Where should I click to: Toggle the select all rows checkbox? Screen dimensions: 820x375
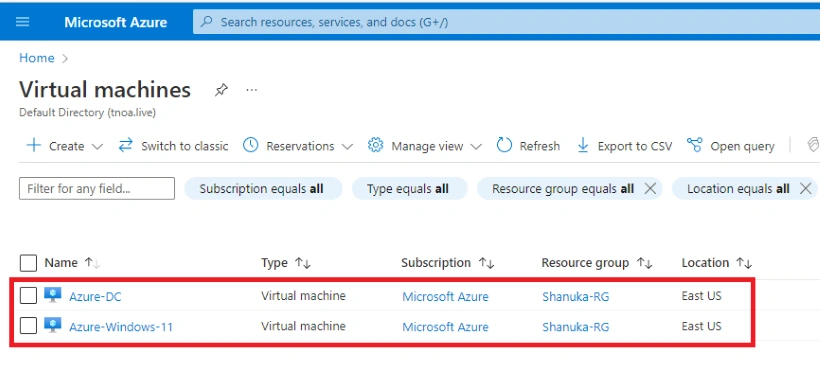pos(28,263)
